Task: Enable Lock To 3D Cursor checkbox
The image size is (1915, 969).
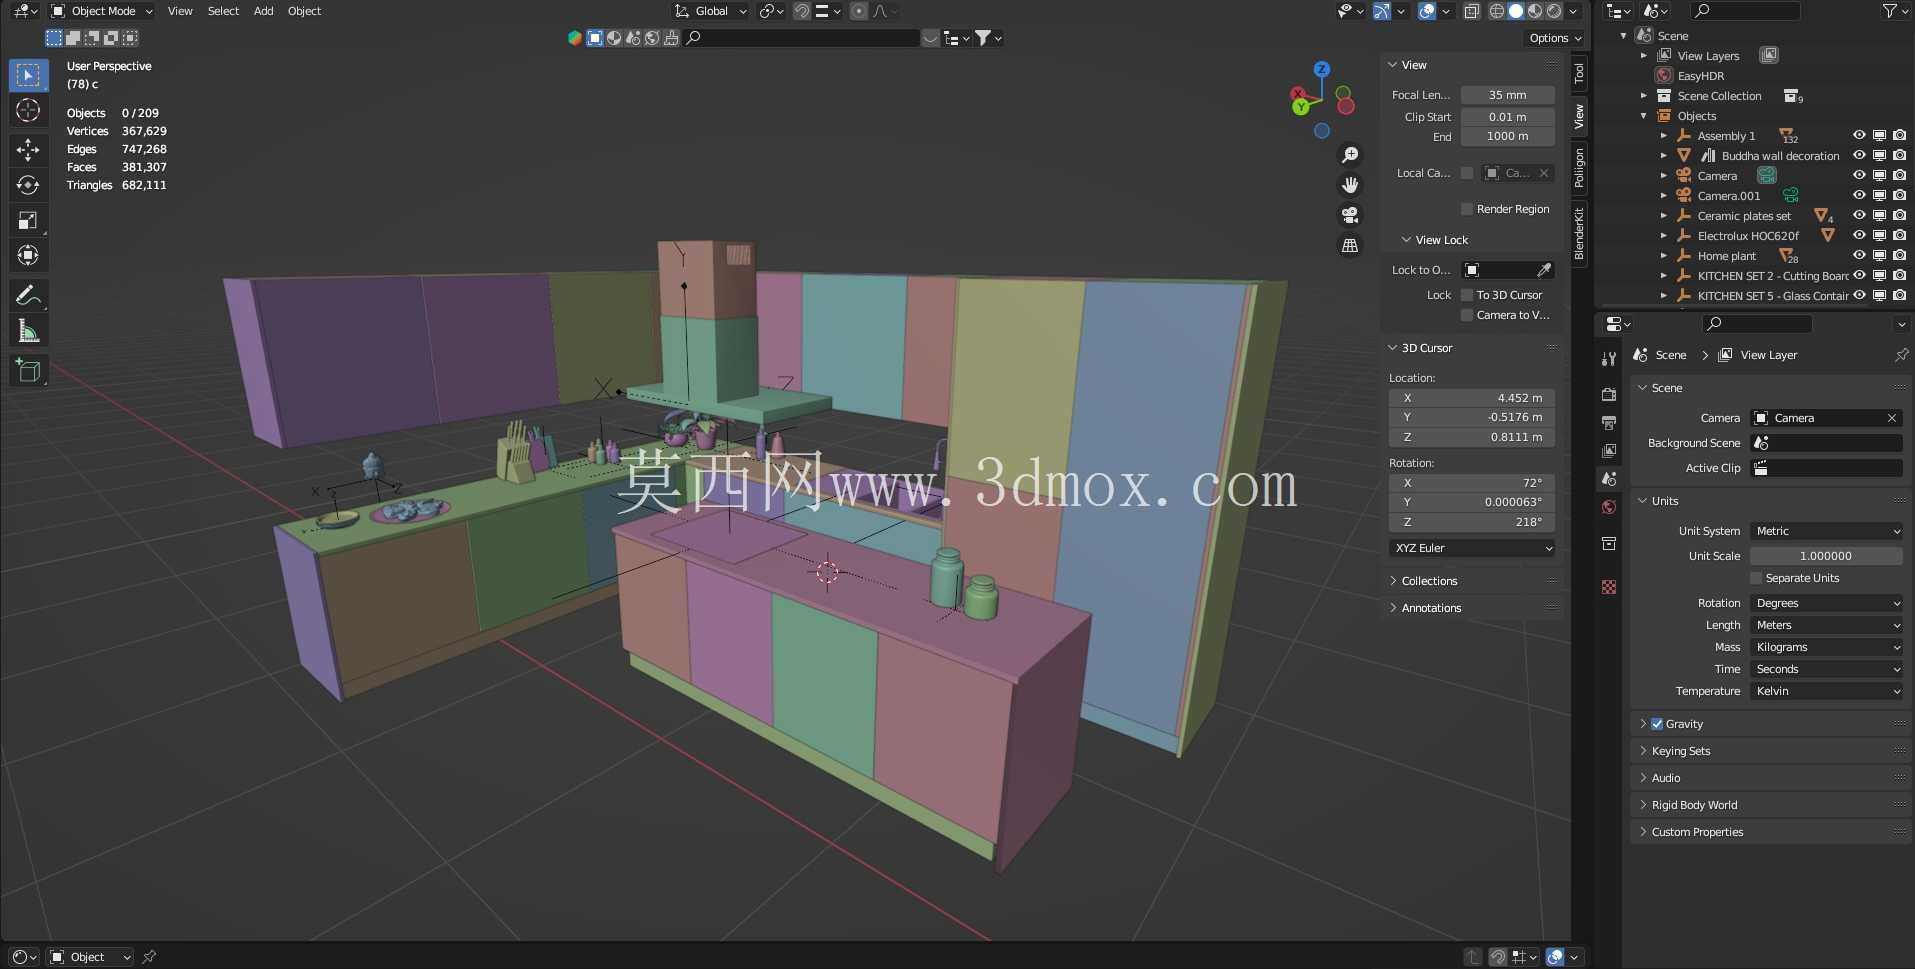Action: click(1467, 295)
